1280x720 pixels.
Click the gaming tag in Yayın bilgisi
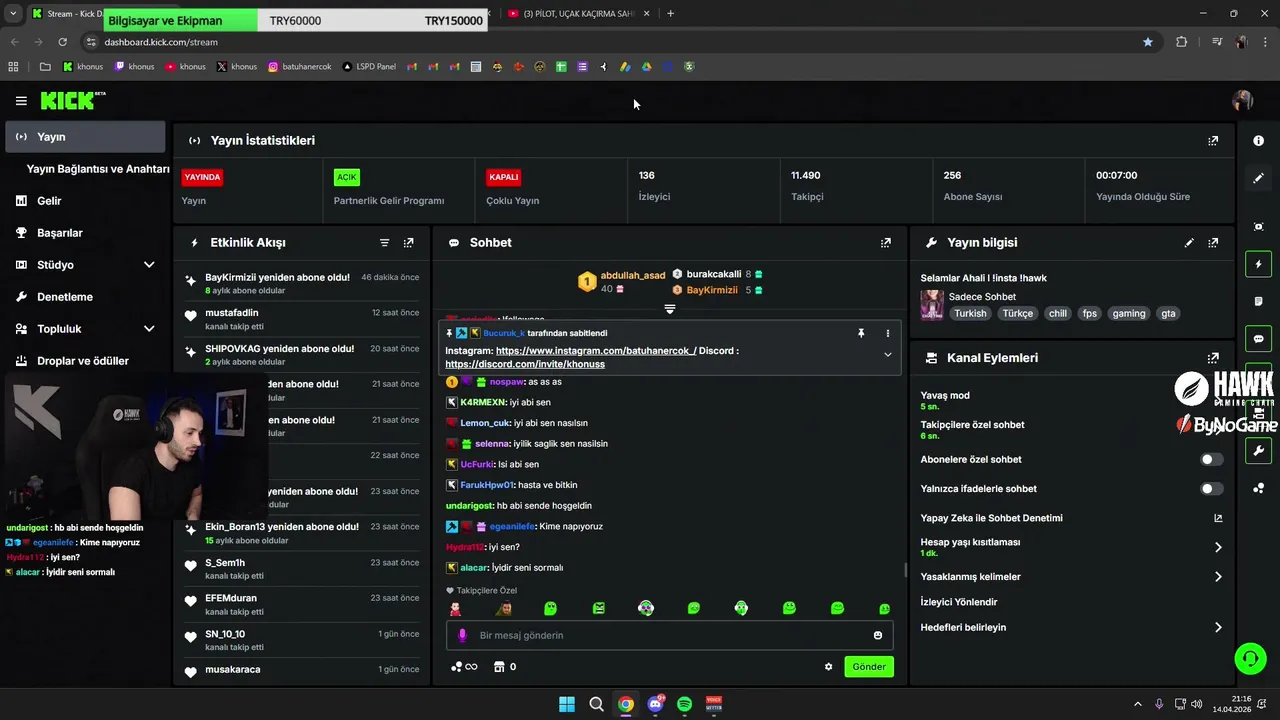(x=1129, y=314)
